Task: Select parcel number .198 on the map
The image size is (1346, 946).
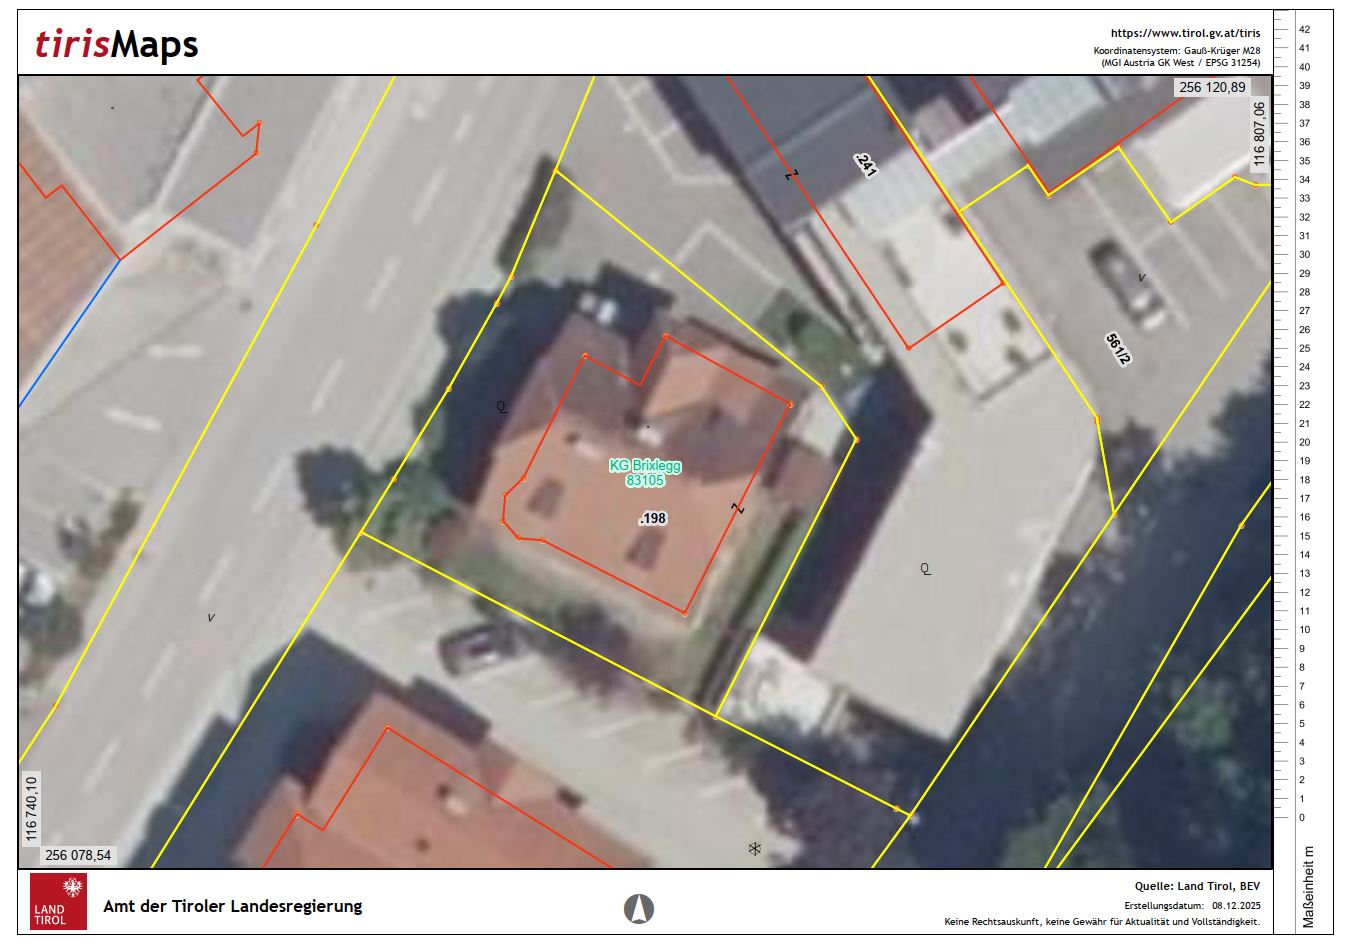Action: point(652,518)
